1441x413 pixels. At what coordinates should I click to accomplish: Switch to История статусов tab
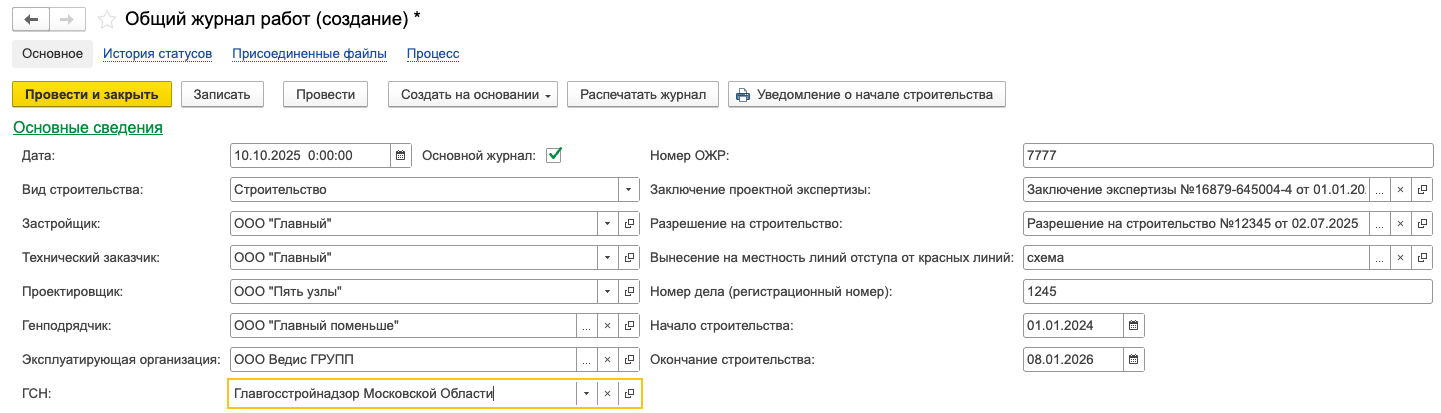click(157, 54)
